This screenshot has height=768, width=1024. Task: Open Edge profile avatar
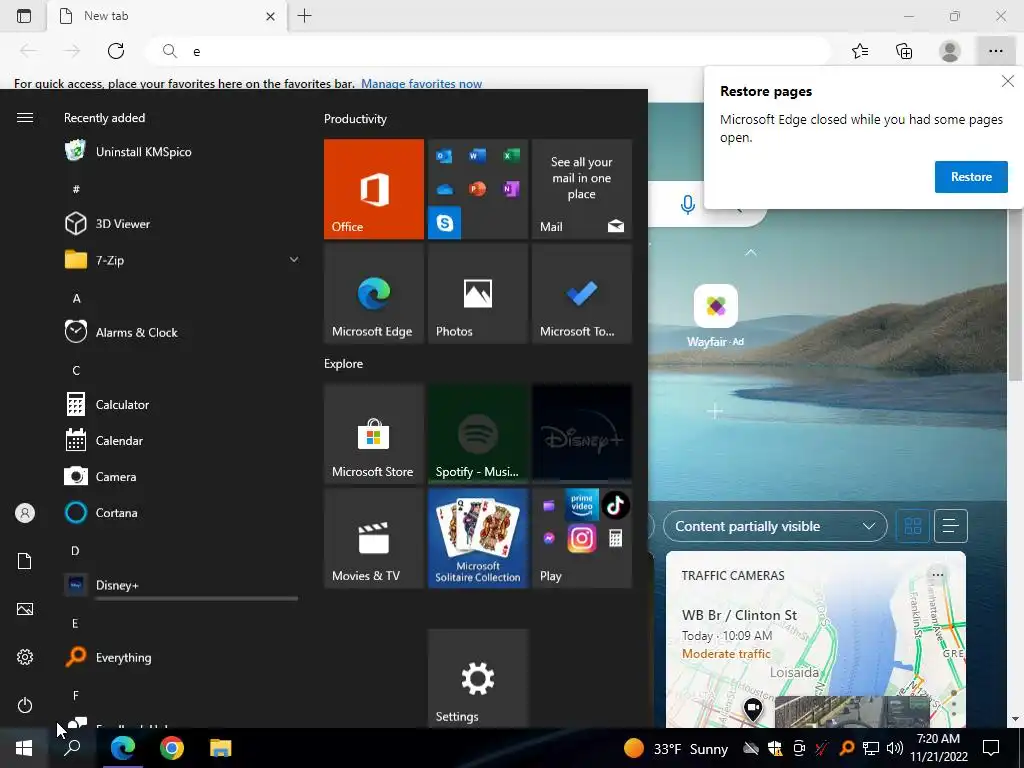(950, 51)
